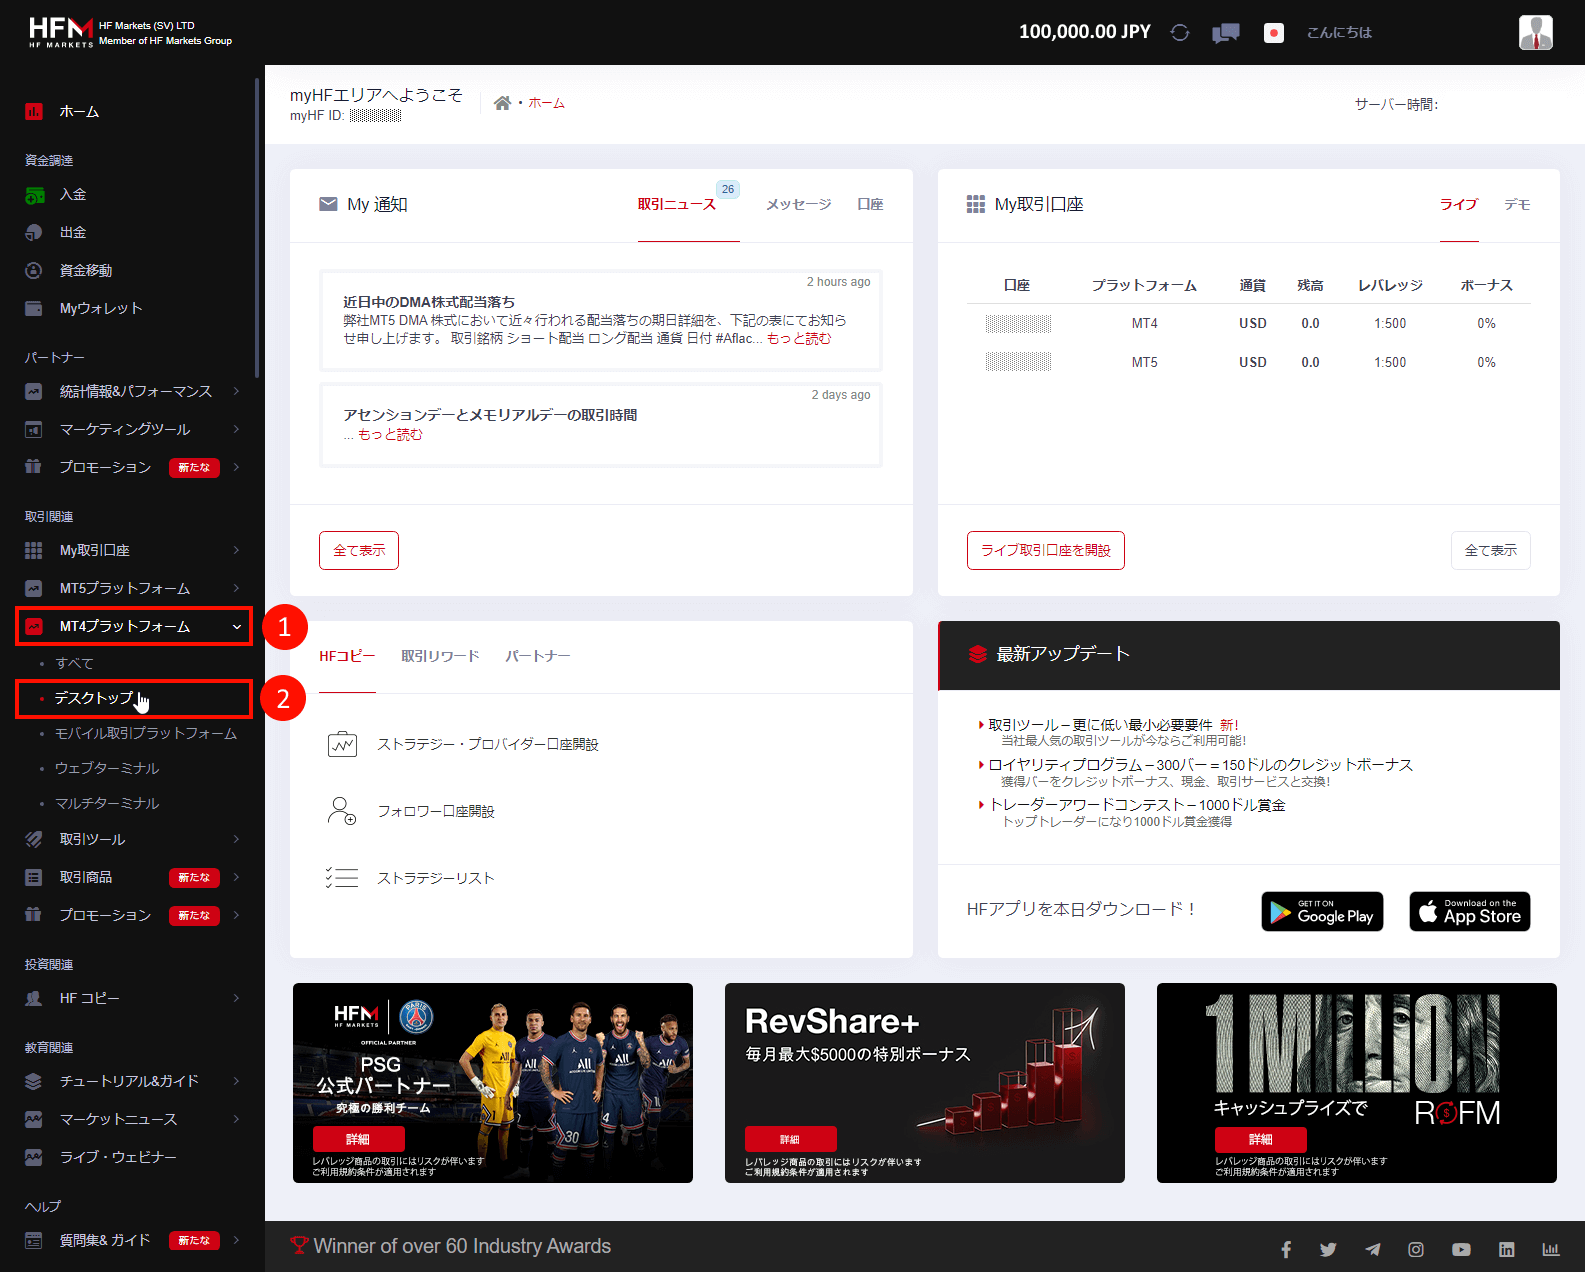The image size is (1585, 1272).
Task: Open フォロワー口座開設
Action: 435,811
